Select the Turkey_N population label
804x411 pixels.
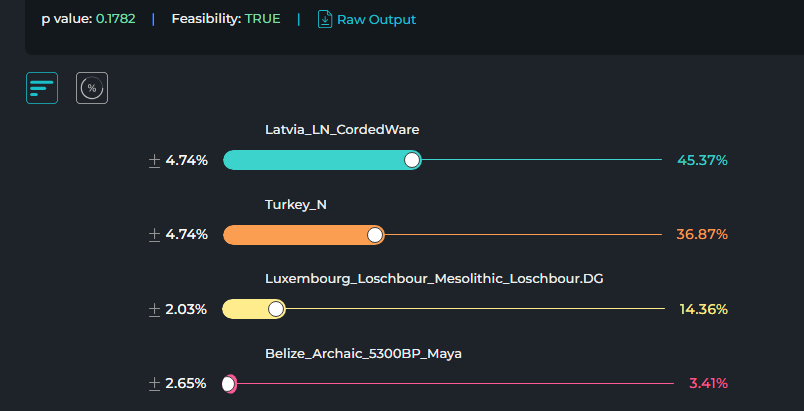[296, 205]
